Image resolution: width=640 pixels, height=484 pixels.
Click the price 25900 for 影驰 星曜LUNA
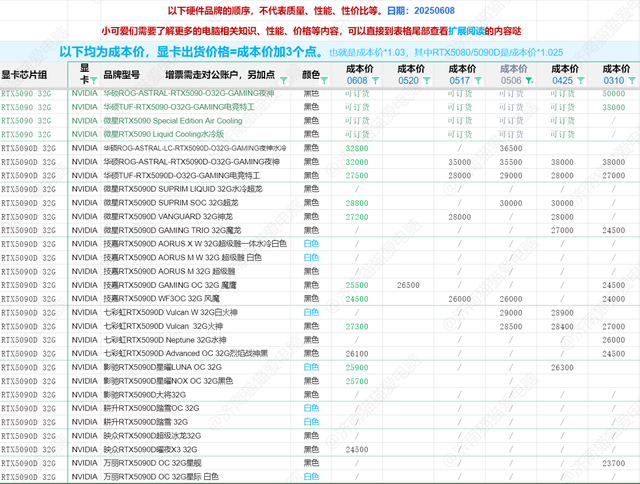(357, 367)
